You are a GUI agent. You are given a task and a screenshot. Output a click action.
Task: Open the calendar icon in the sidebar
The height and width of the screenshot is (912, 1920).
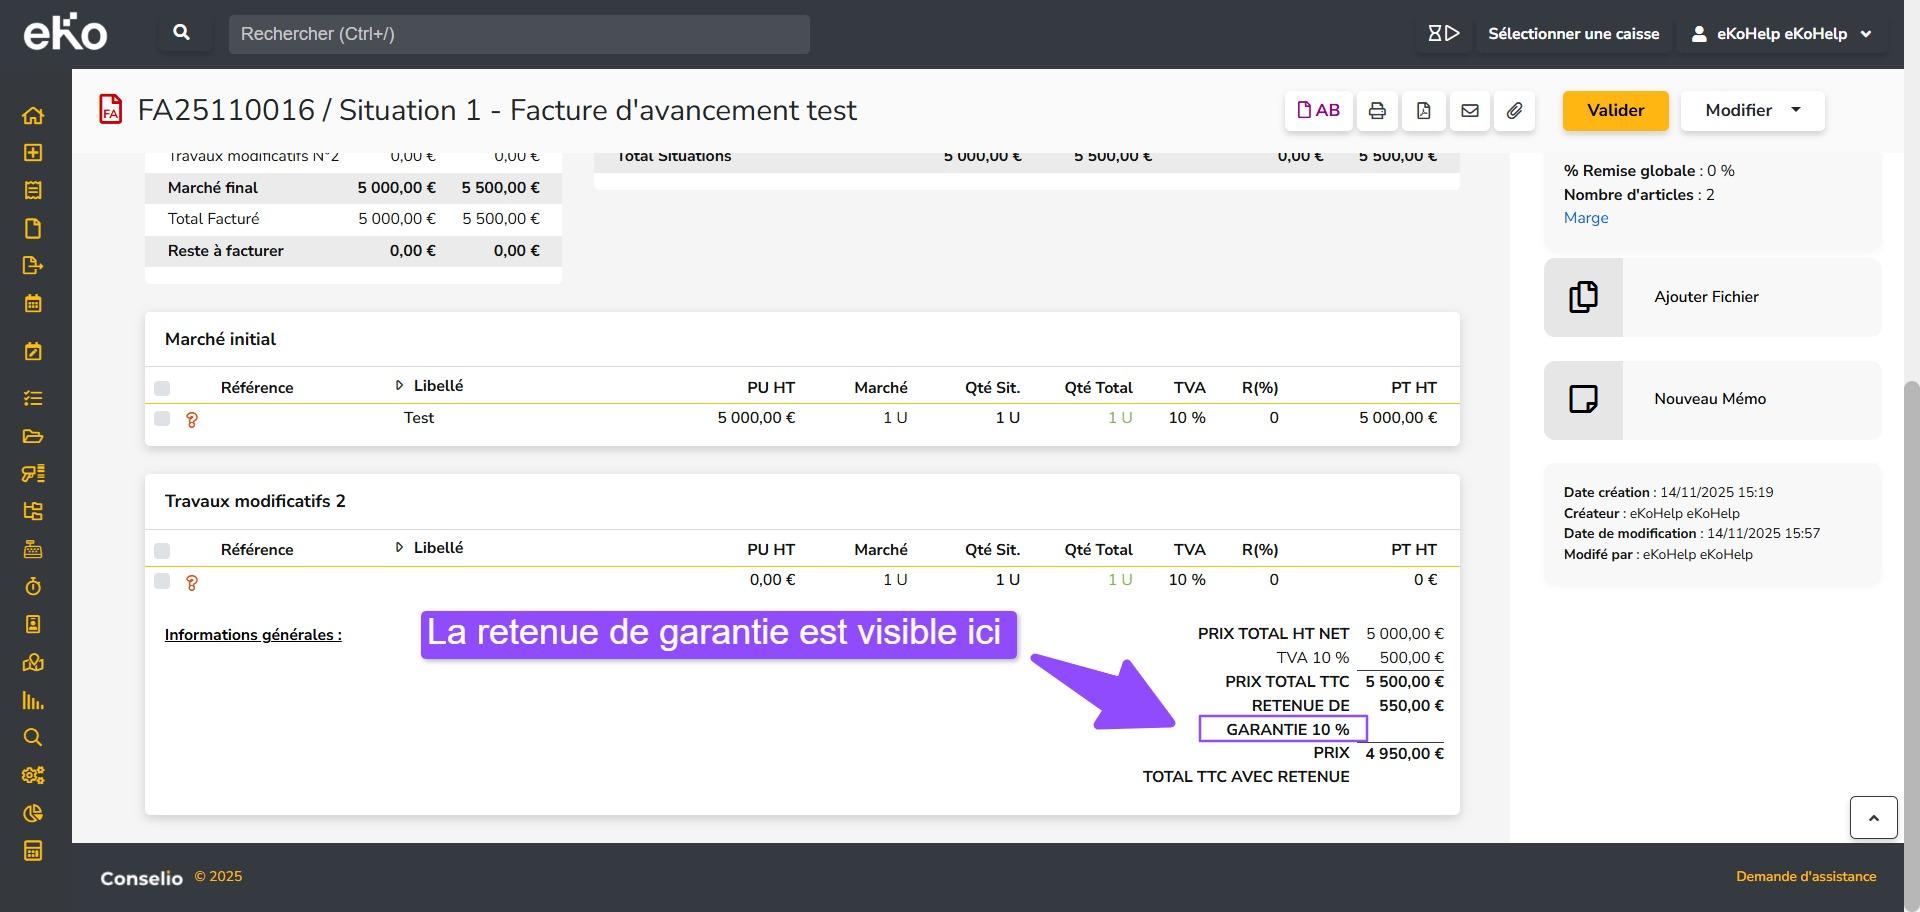pos(33,303)
